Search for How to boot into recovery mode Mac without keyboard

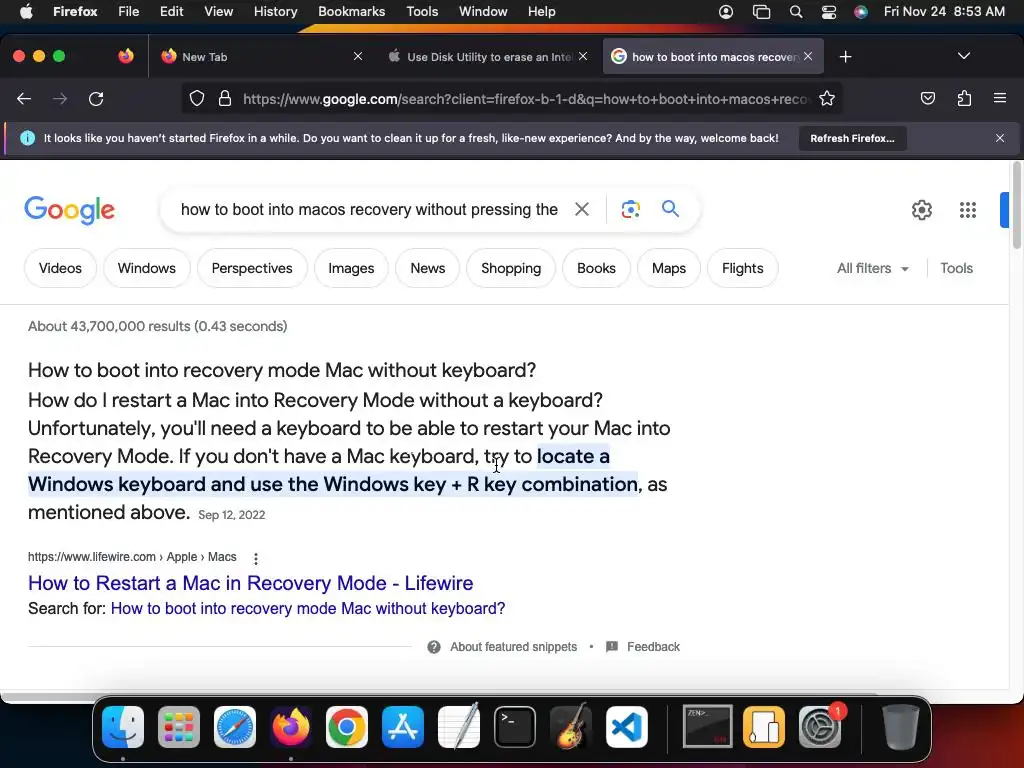point(308,609)
